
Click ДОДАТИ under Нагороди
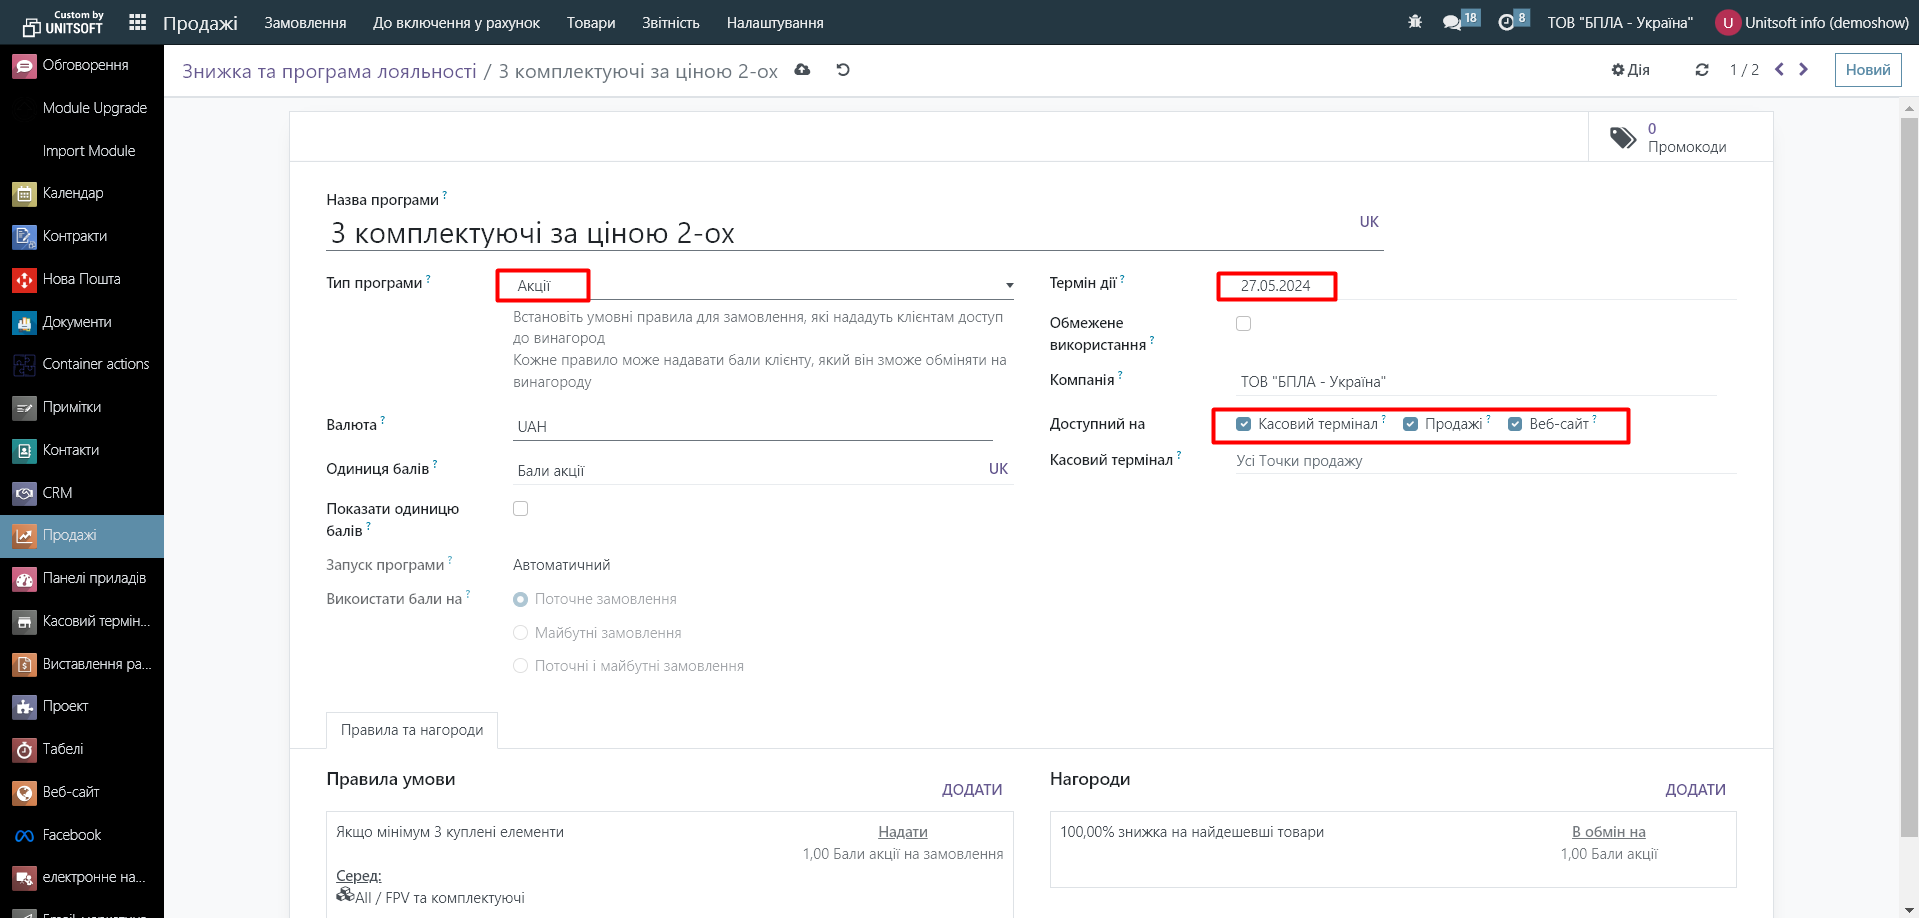[1695, 789]
